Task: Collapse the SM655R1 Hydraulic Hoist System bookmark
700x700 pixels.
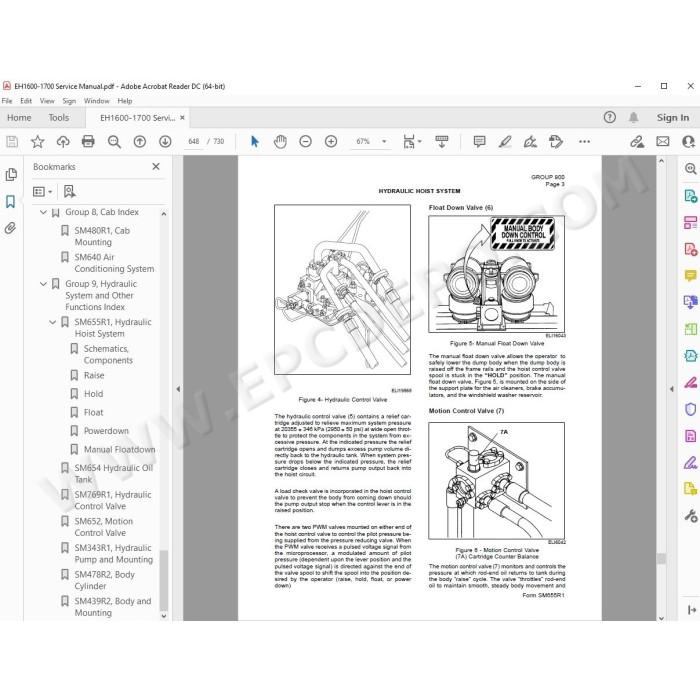Action: 52,322
